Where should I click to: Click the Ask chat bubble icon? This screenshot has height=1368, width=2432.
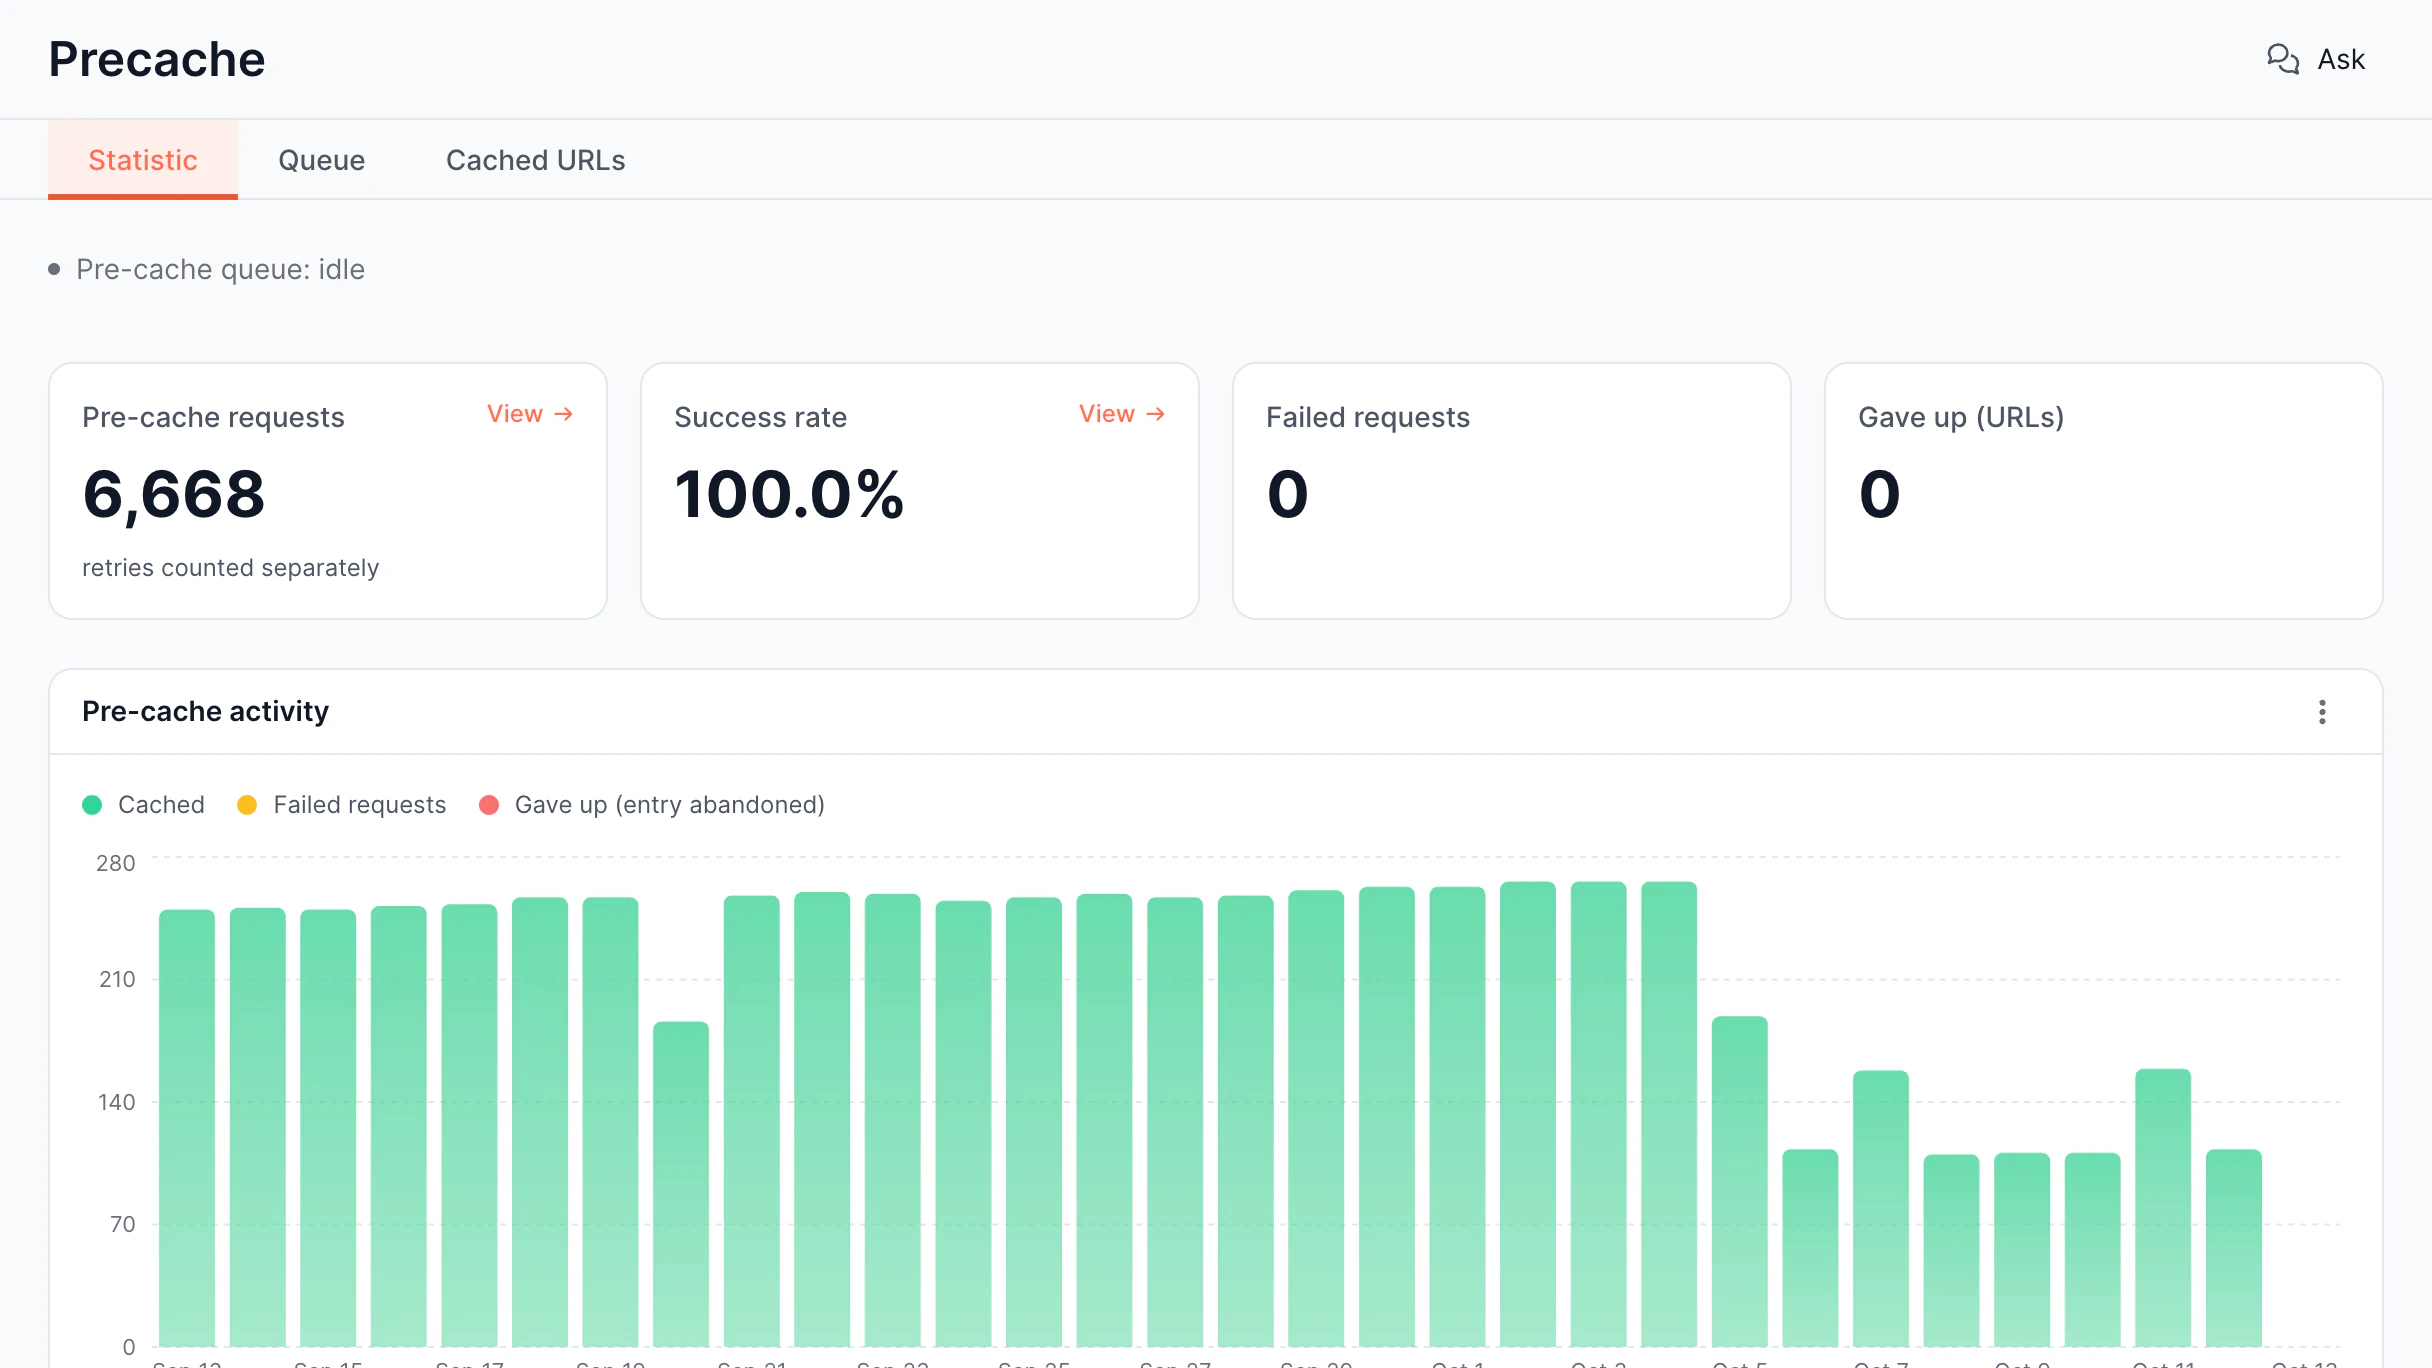click(2282, 59)
